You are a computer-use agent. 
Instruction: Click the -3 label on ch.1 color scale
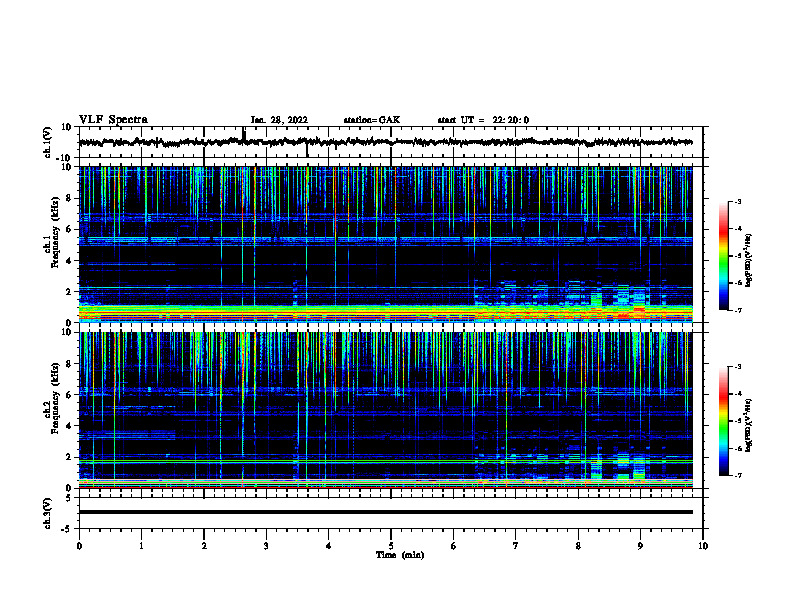(738, 201)
